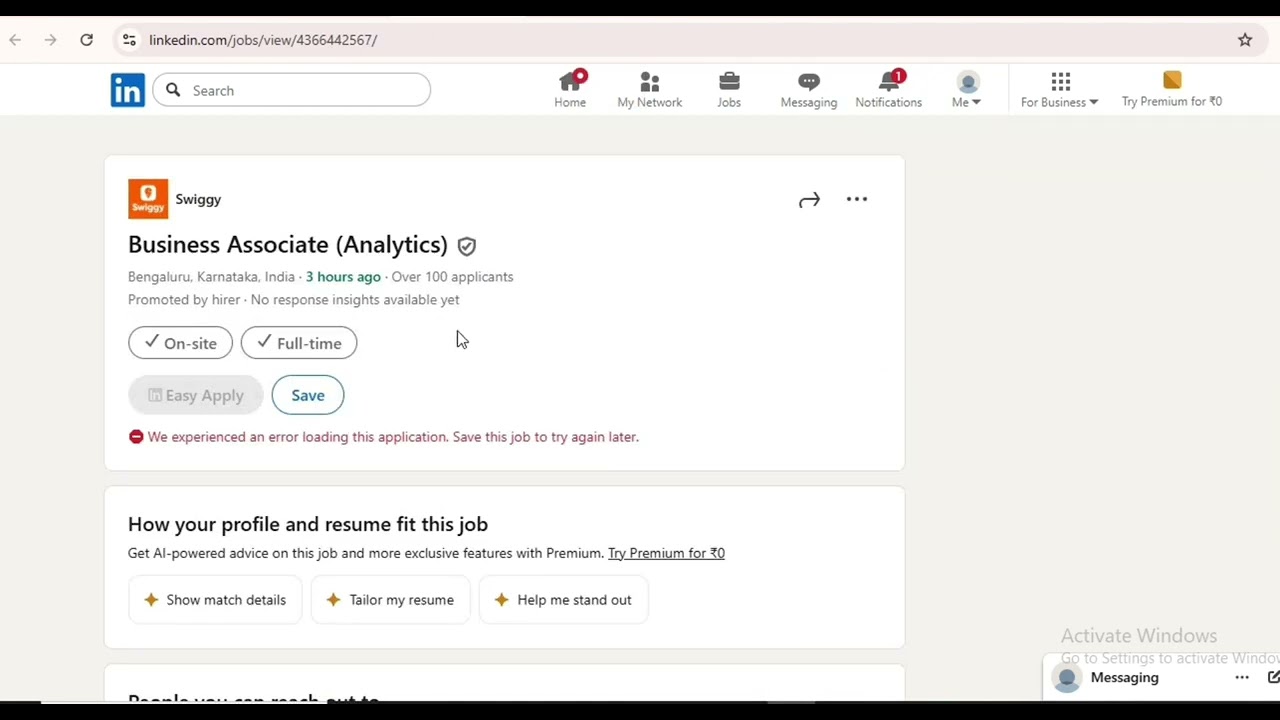Compose new message icon in Messaging overlay
The image size is (1280, 720).
(1273, 678)
